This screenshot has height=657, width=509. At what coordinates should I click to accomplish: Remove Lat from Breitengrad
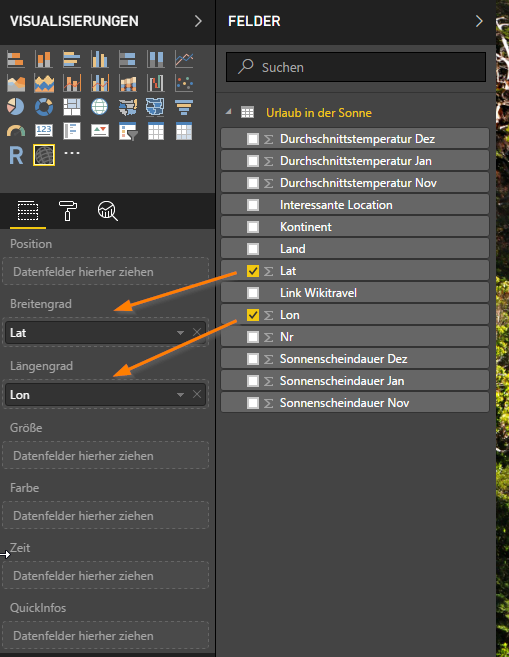[196, 332]
